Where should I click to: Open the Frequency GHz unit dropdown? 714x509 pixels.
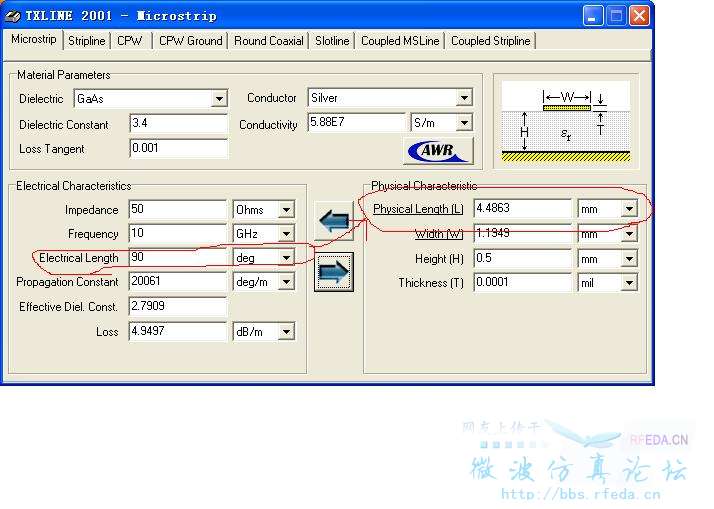286,234
